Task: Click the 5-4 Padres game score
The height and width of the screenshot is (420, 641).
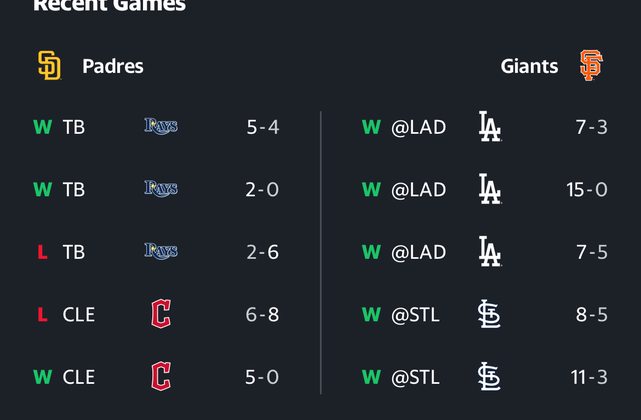Action: pos(262,127)
